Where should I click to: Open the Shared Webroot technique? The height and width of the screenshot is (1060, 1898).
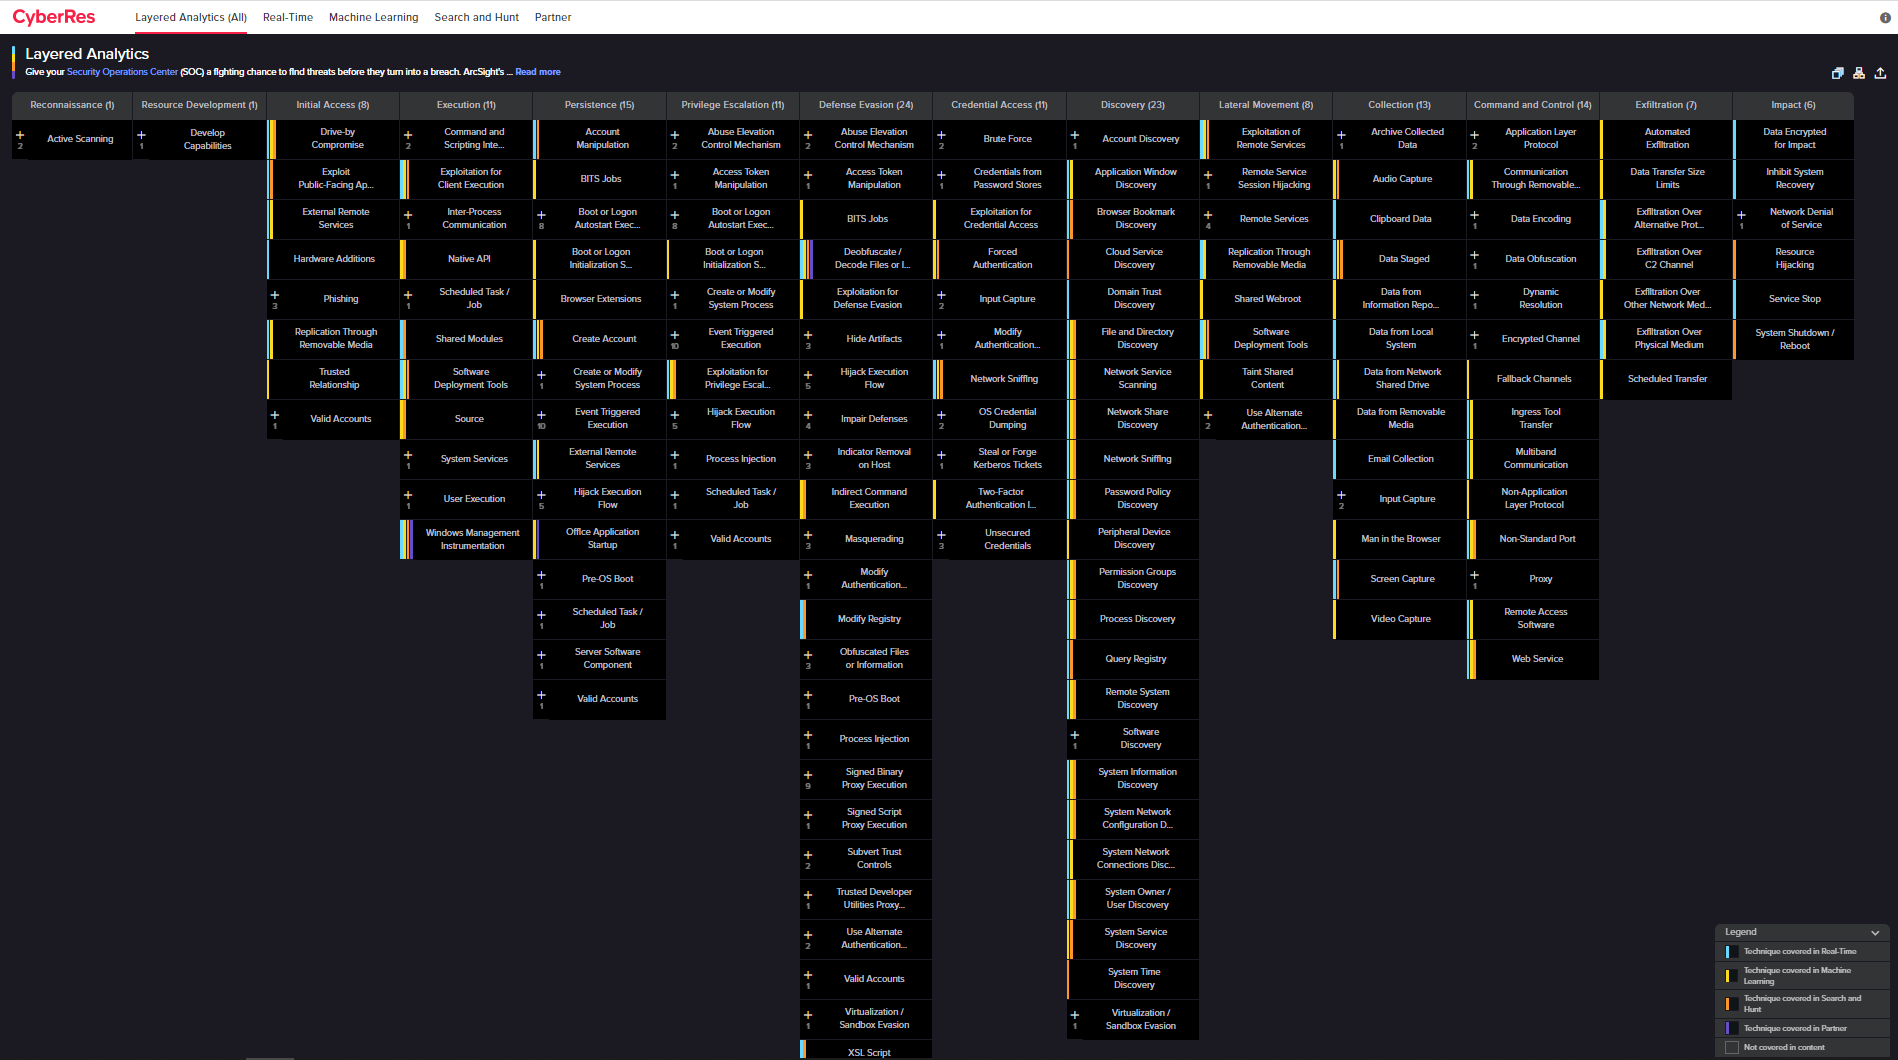tap(1268, 299)
